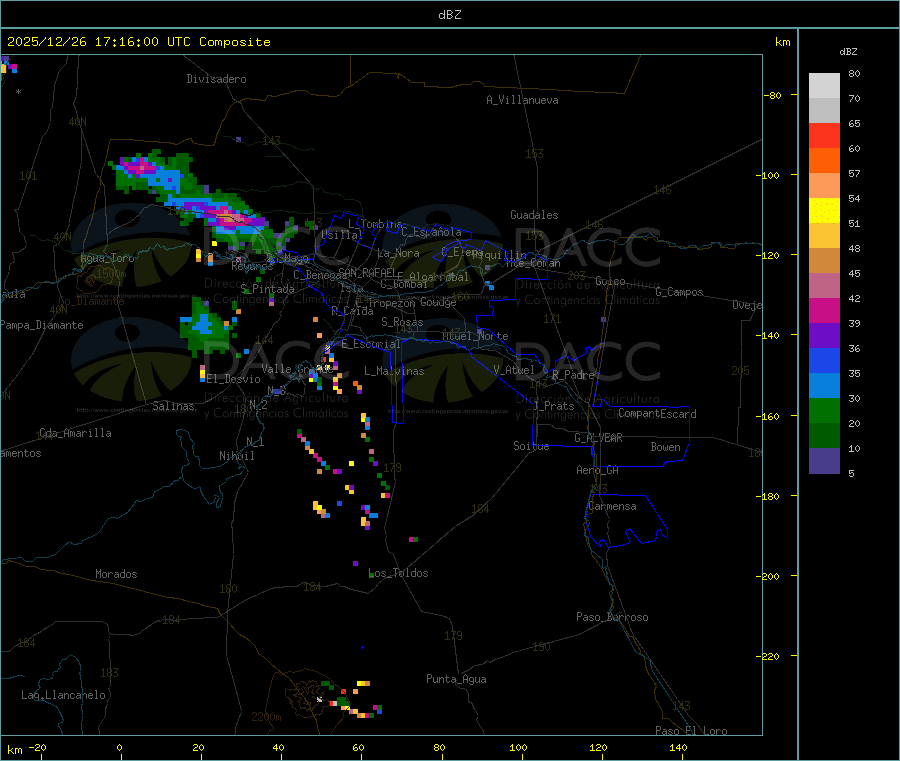
Task: Click the Paso_El_Loro location label
Action: pyautogui.click(x=691, y=731)
